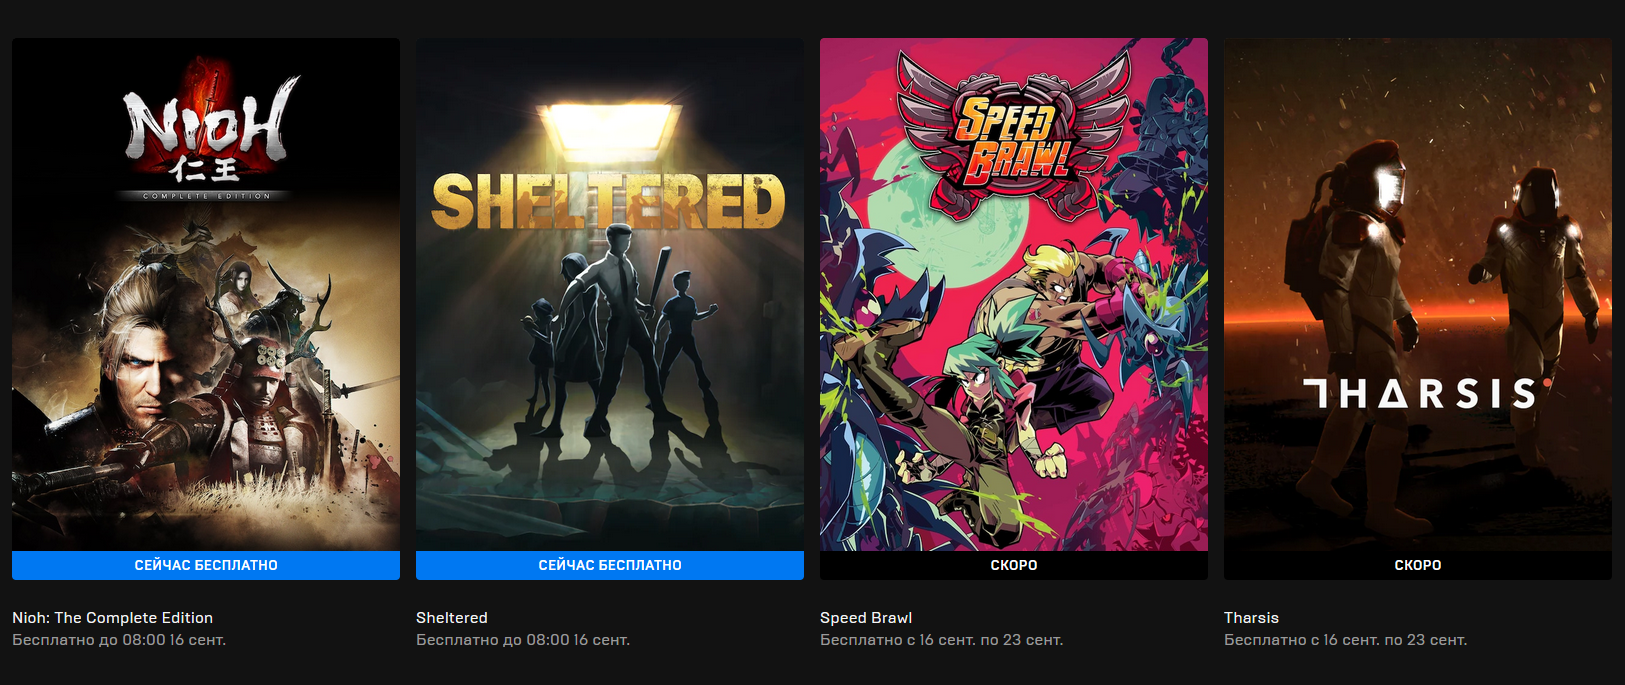Click Sheltered's 'Бесплатно до 08:00 16 сент.' text

click(523, 640)
